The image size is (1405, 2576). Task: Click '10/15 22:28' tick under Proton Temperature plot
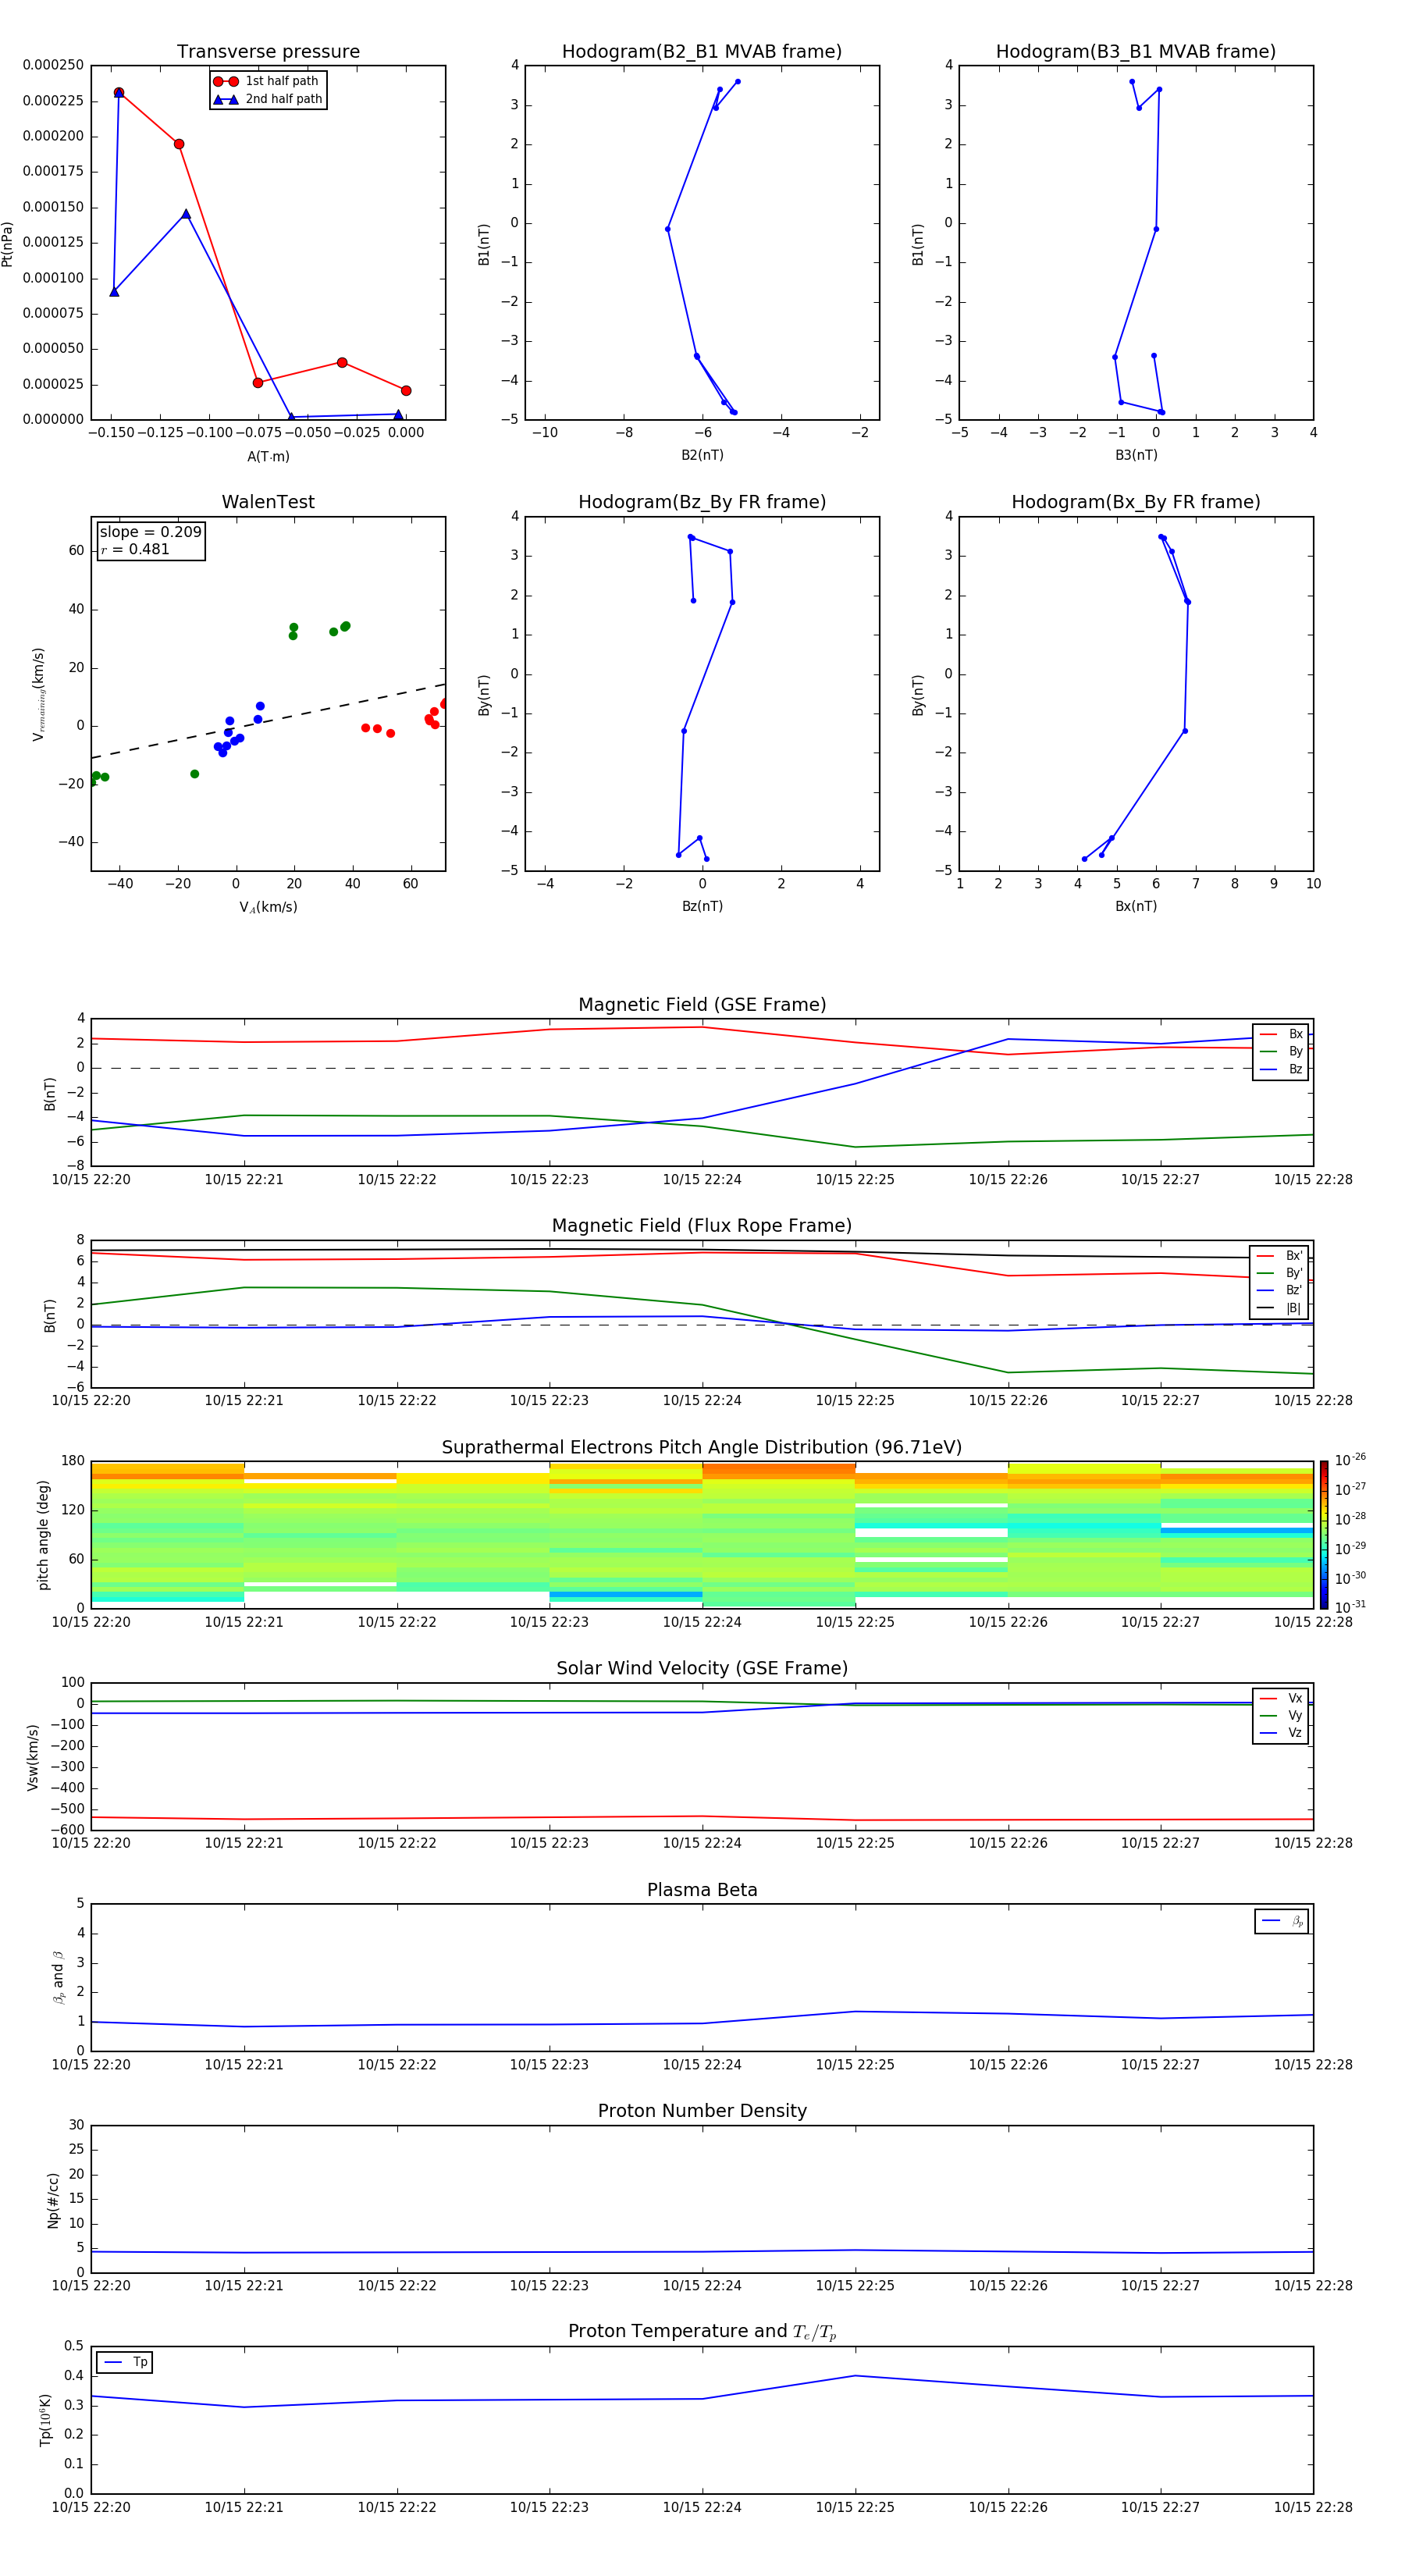1313,2507
